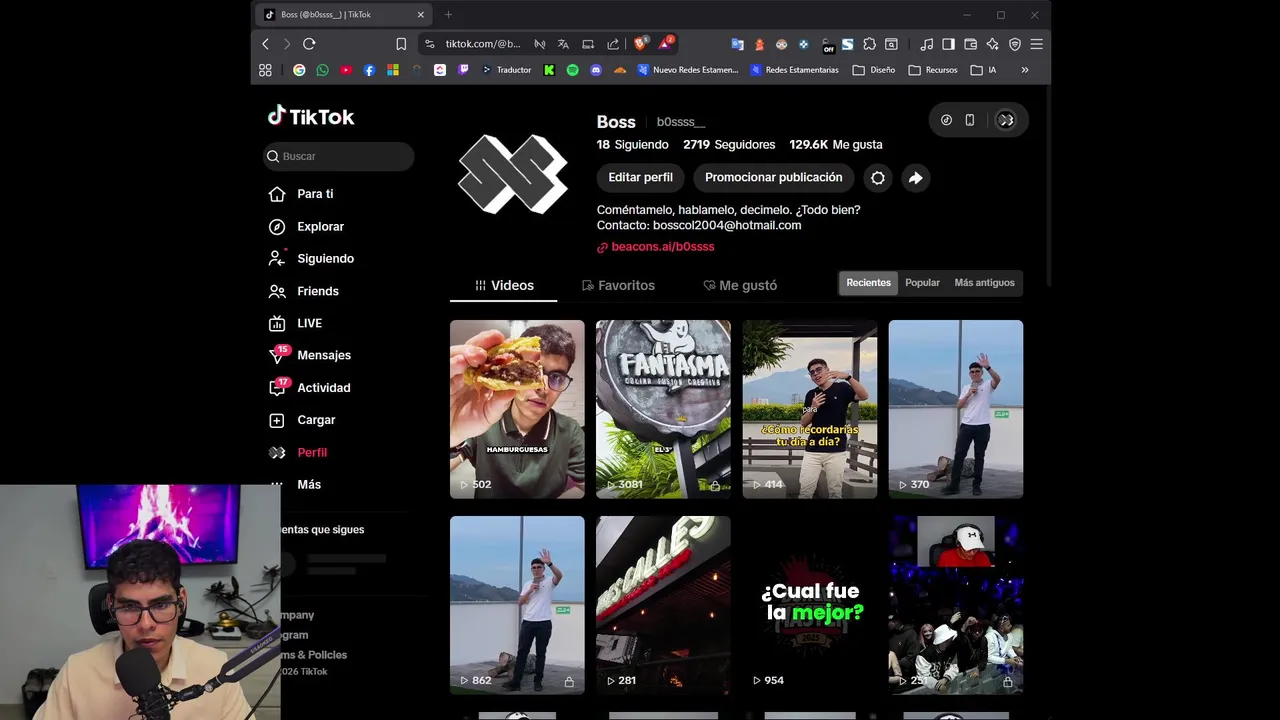Open Explorar compass in sidebar
Viewport: 1280px width, 720px height.
[x=306, y=227]
